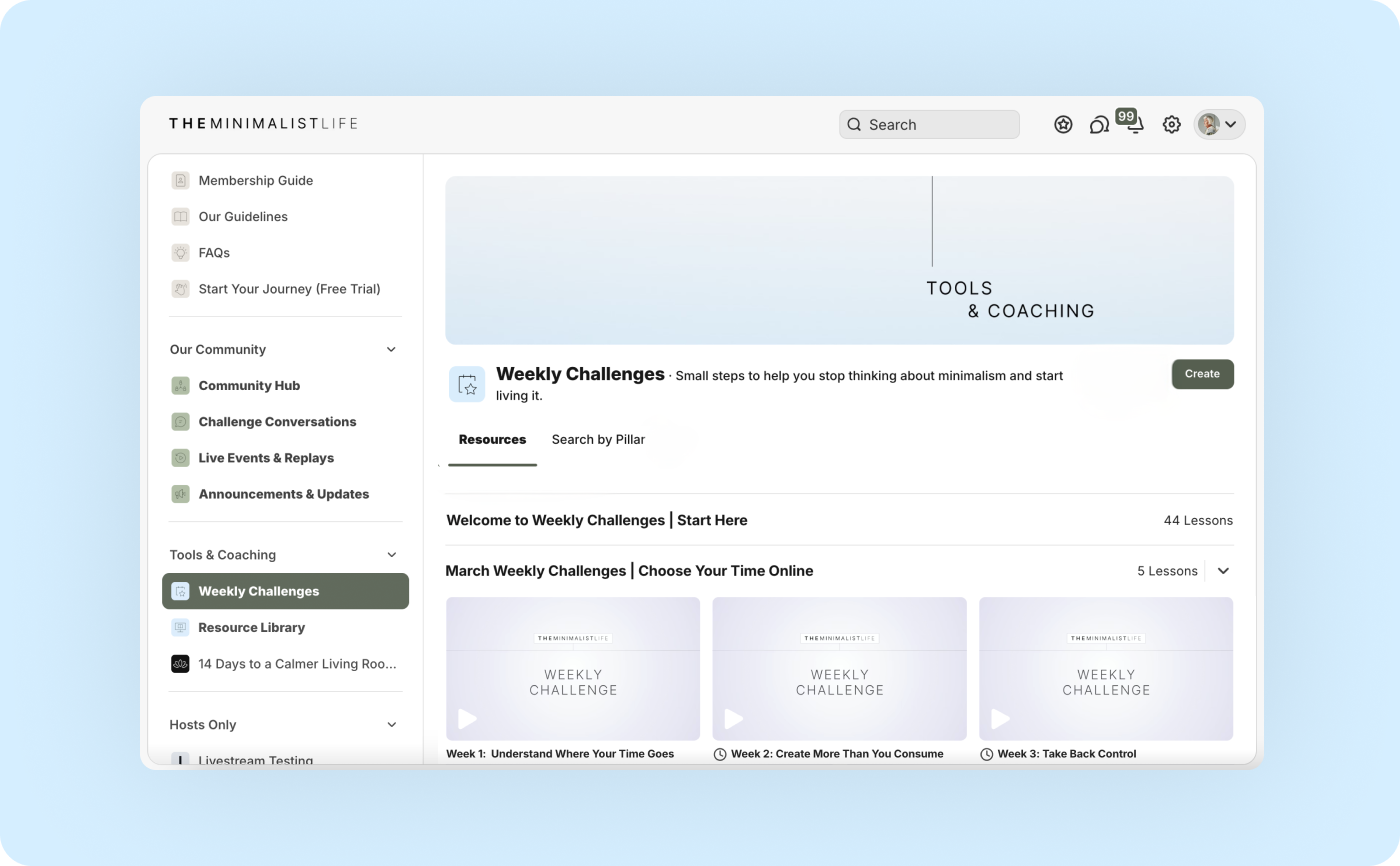Click the Resource Library monitor icon
1400x866 pixels.
pyautogui.click(x=180, y=627)
